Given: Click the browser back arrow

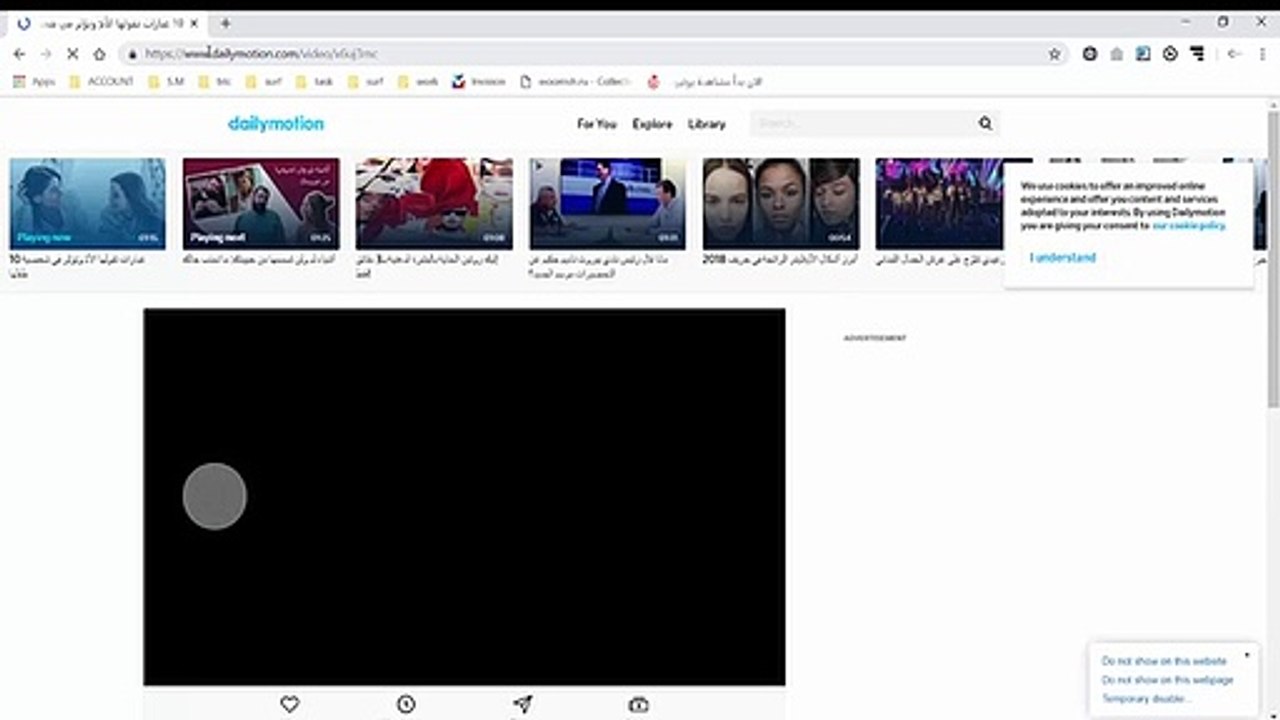Looking at the screenshot, I should [19, 54].
